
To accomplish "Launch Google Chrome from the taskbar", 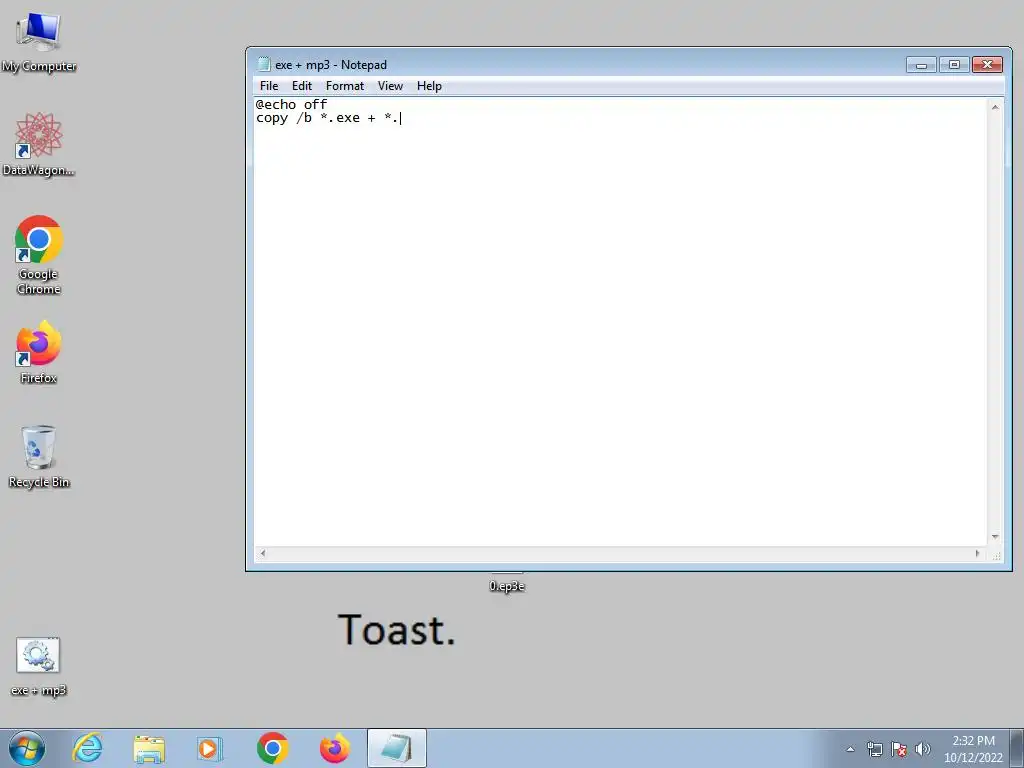I will pos(272,748).
